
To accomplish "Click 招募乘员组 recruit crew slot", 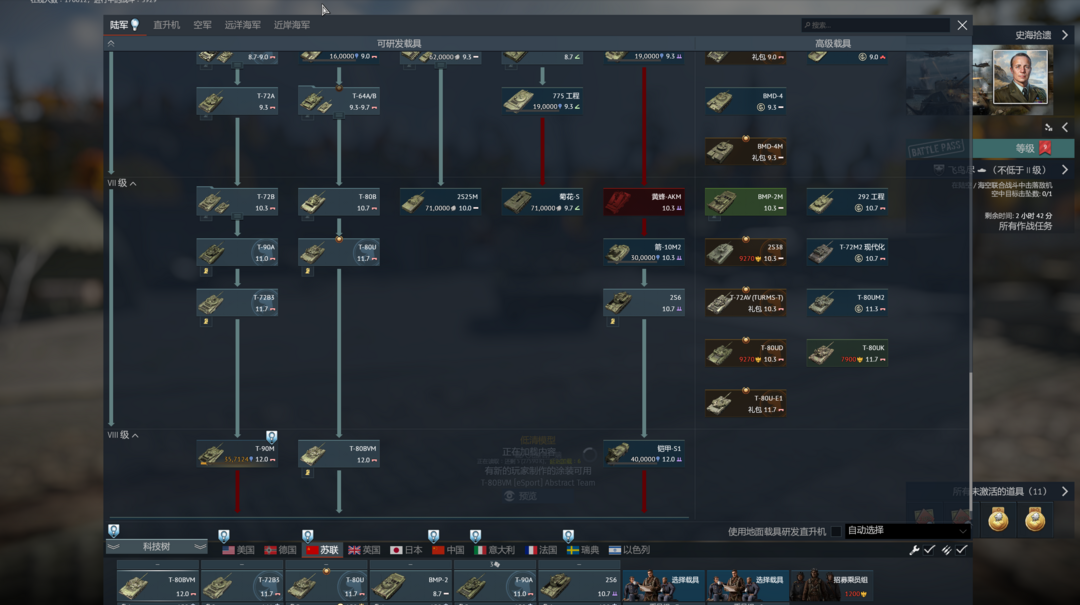I will 831,584.
